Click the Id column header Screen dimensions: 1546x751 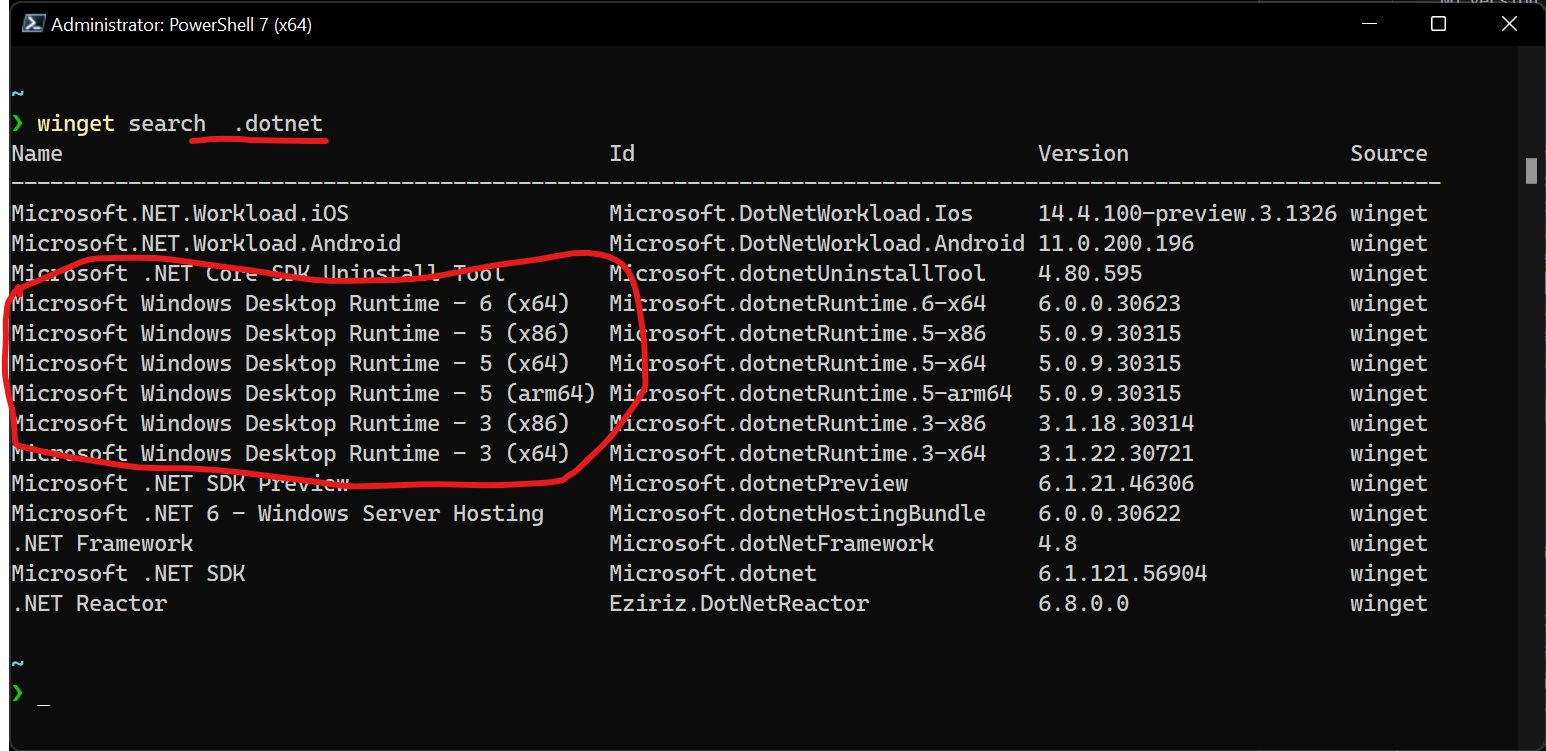click(x=622, y=153)
